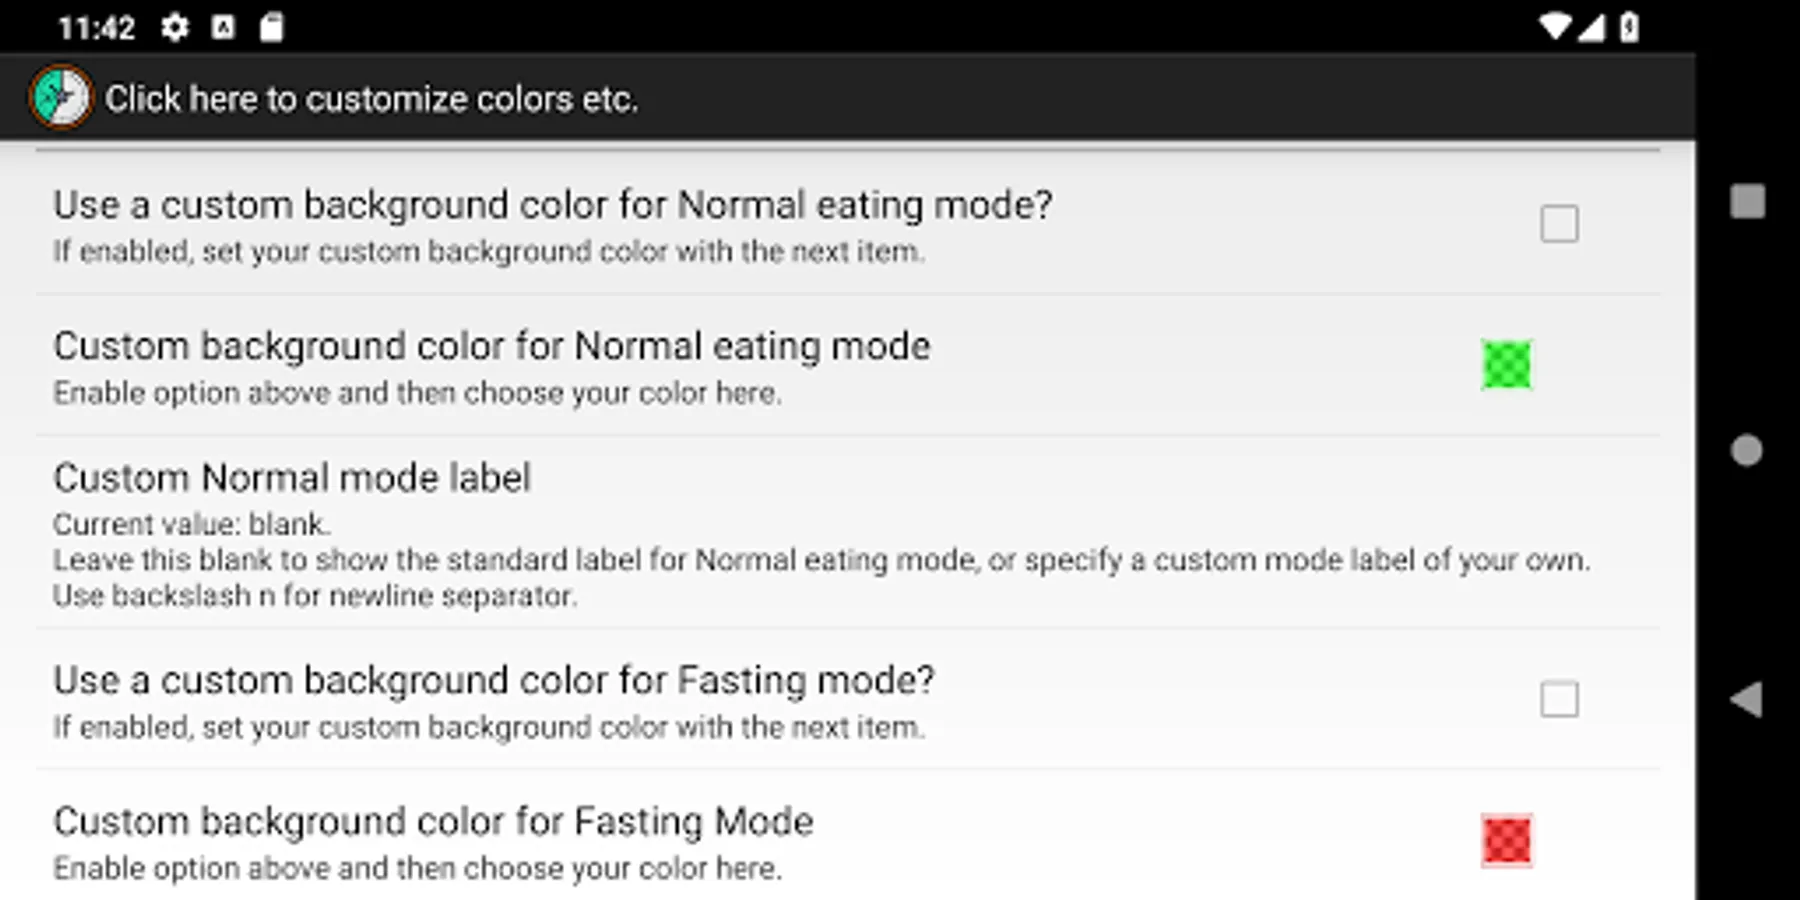The image size is (1800, 900).
Task: Enable custom background checkbox for Fasting mode
Action: pyautogui.click(x=1559, y=699)
